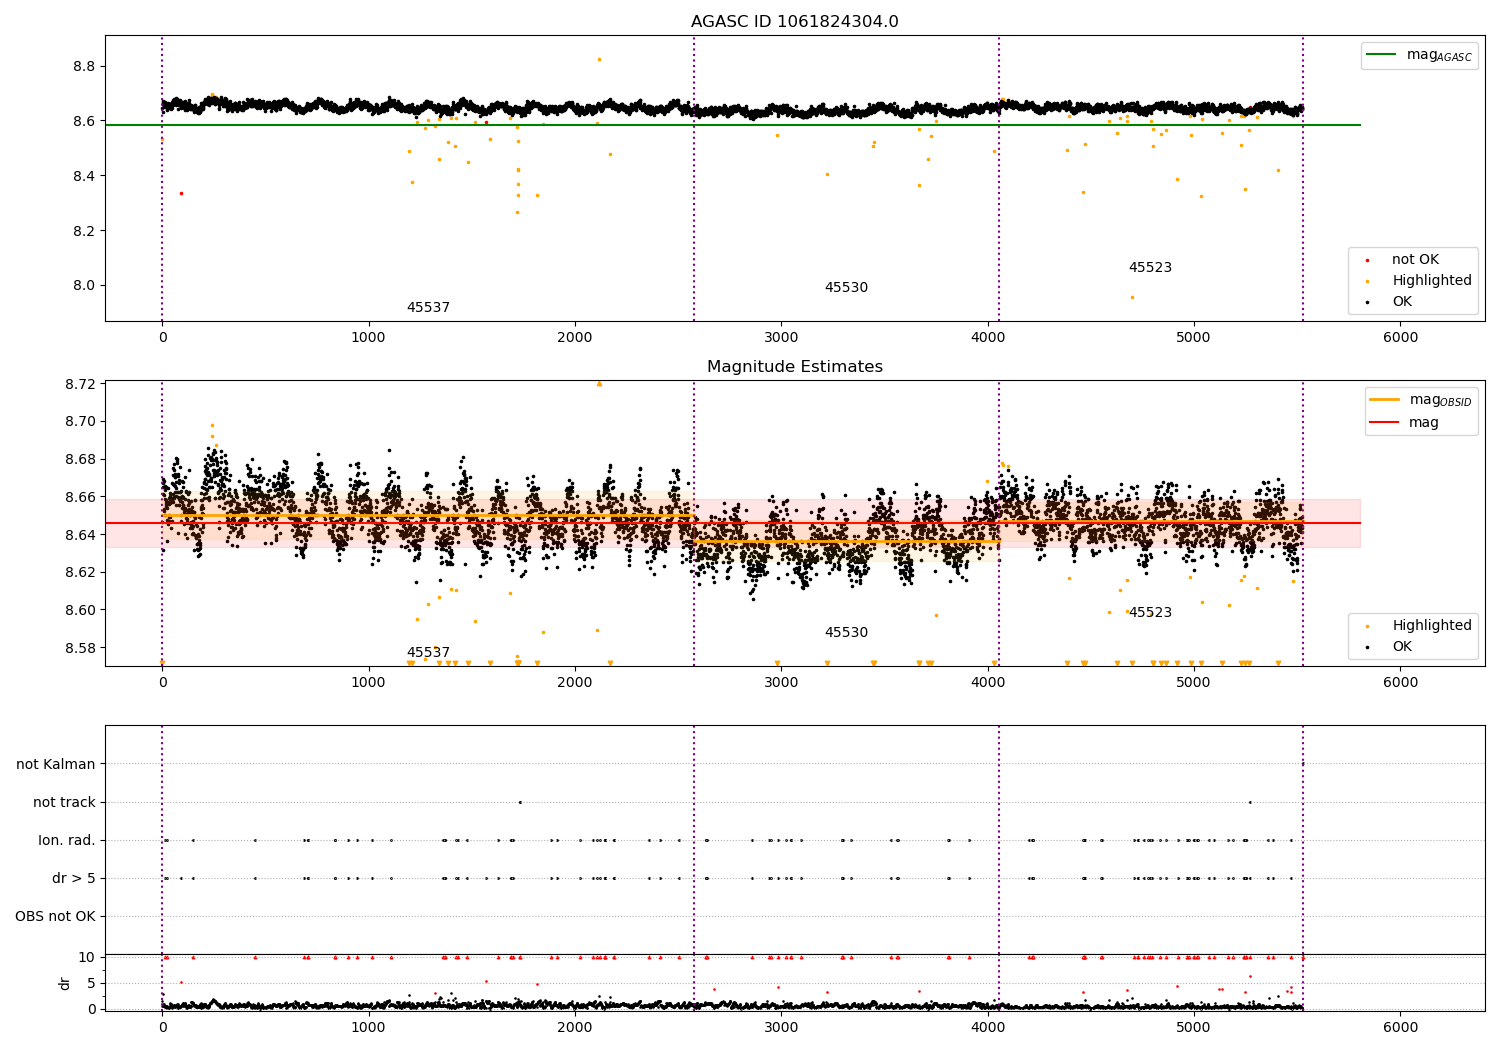Click the red 'mag' legend entry
Viewport: 1500px width, 1050px height.
point(1405,422)
